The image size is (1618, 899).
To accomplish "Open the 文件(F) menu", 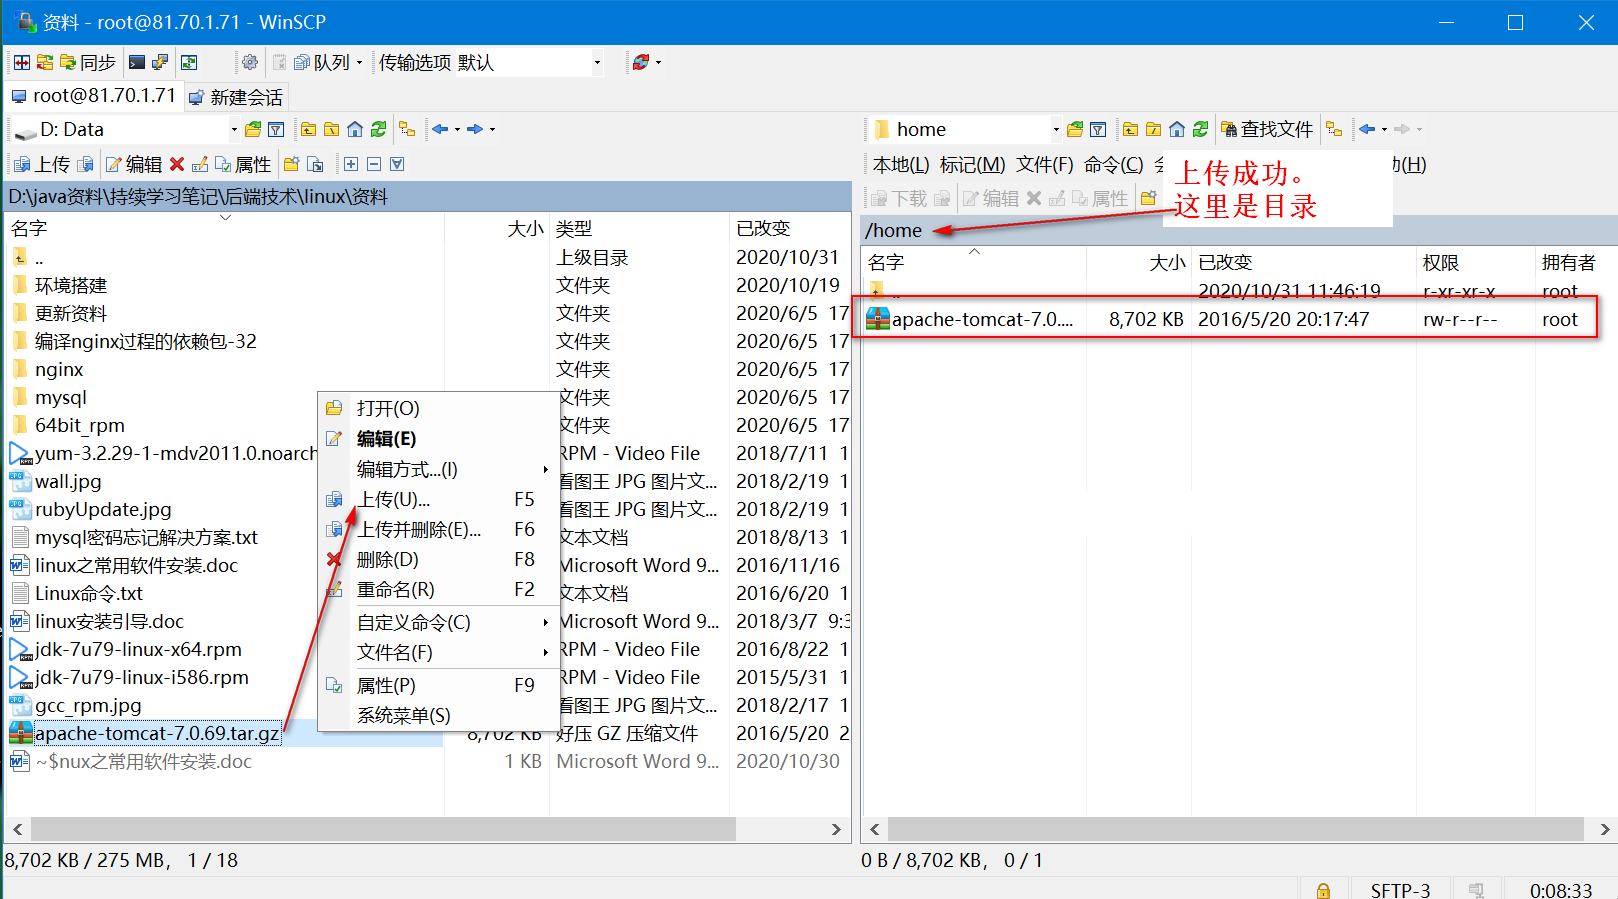I will (1045, 164).
